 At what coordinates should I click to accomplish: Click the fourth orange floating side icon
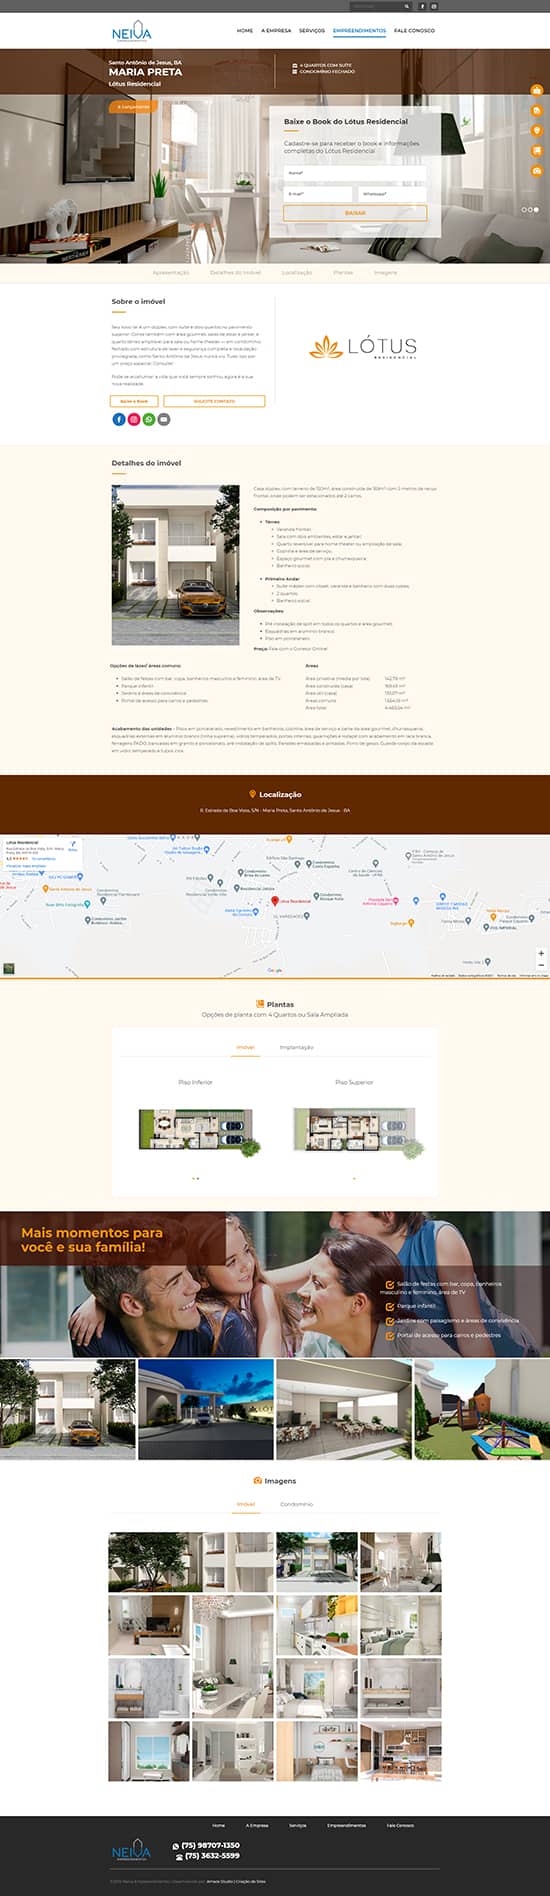pos(537,150)
